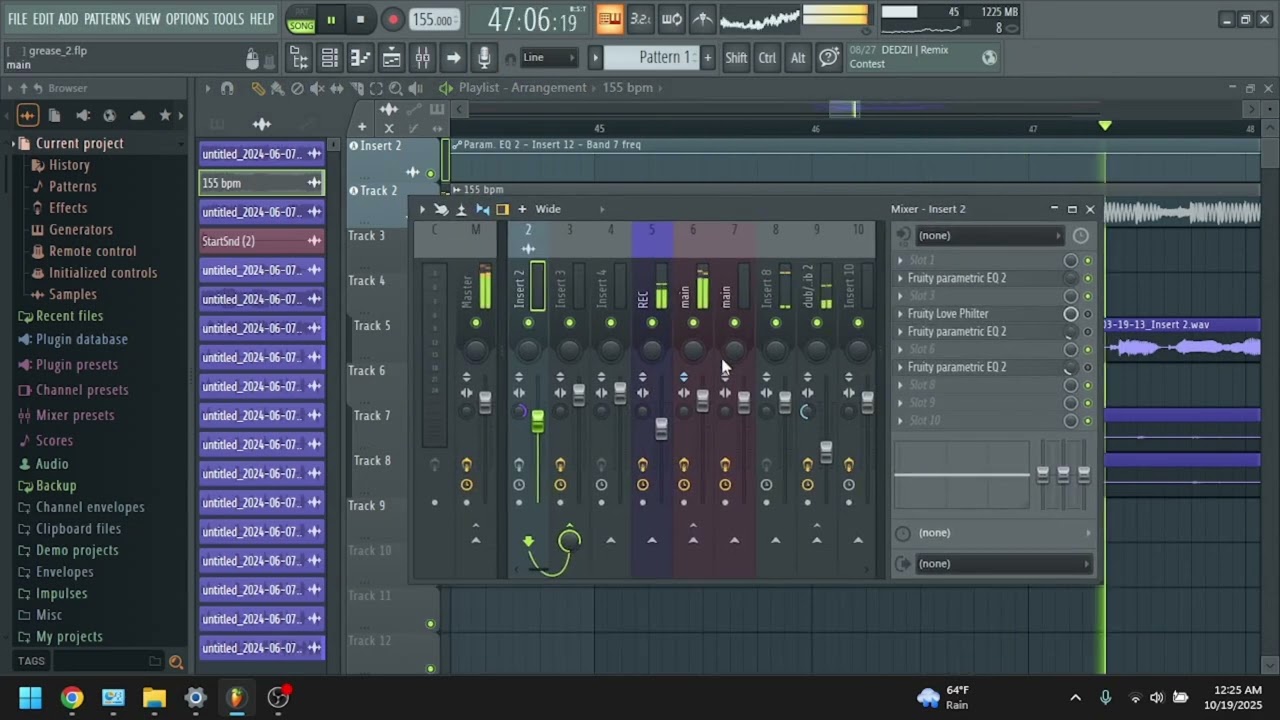Image resolution: width=1280 pixels, height=720 pixels.
Task: Click the Ctrl modifier button
Action: click(767, 58)
